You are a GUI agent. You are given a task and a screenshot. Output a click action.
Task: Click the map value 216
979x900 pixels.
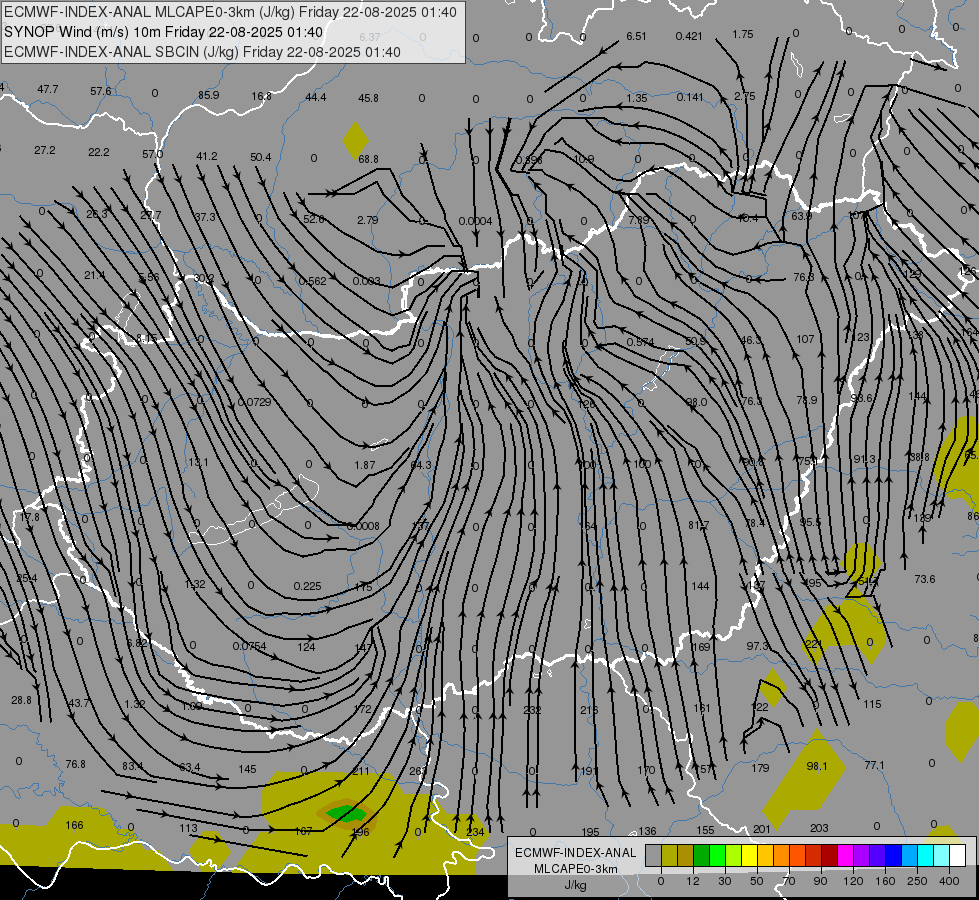pyautogui.click(x=589, y=710)
